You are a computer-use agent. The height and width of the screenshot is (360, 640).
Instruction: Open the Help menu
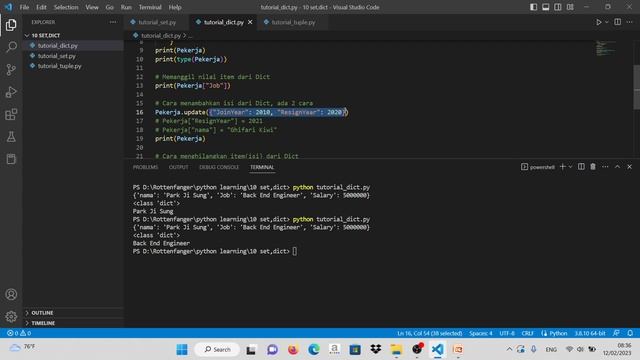175,7
